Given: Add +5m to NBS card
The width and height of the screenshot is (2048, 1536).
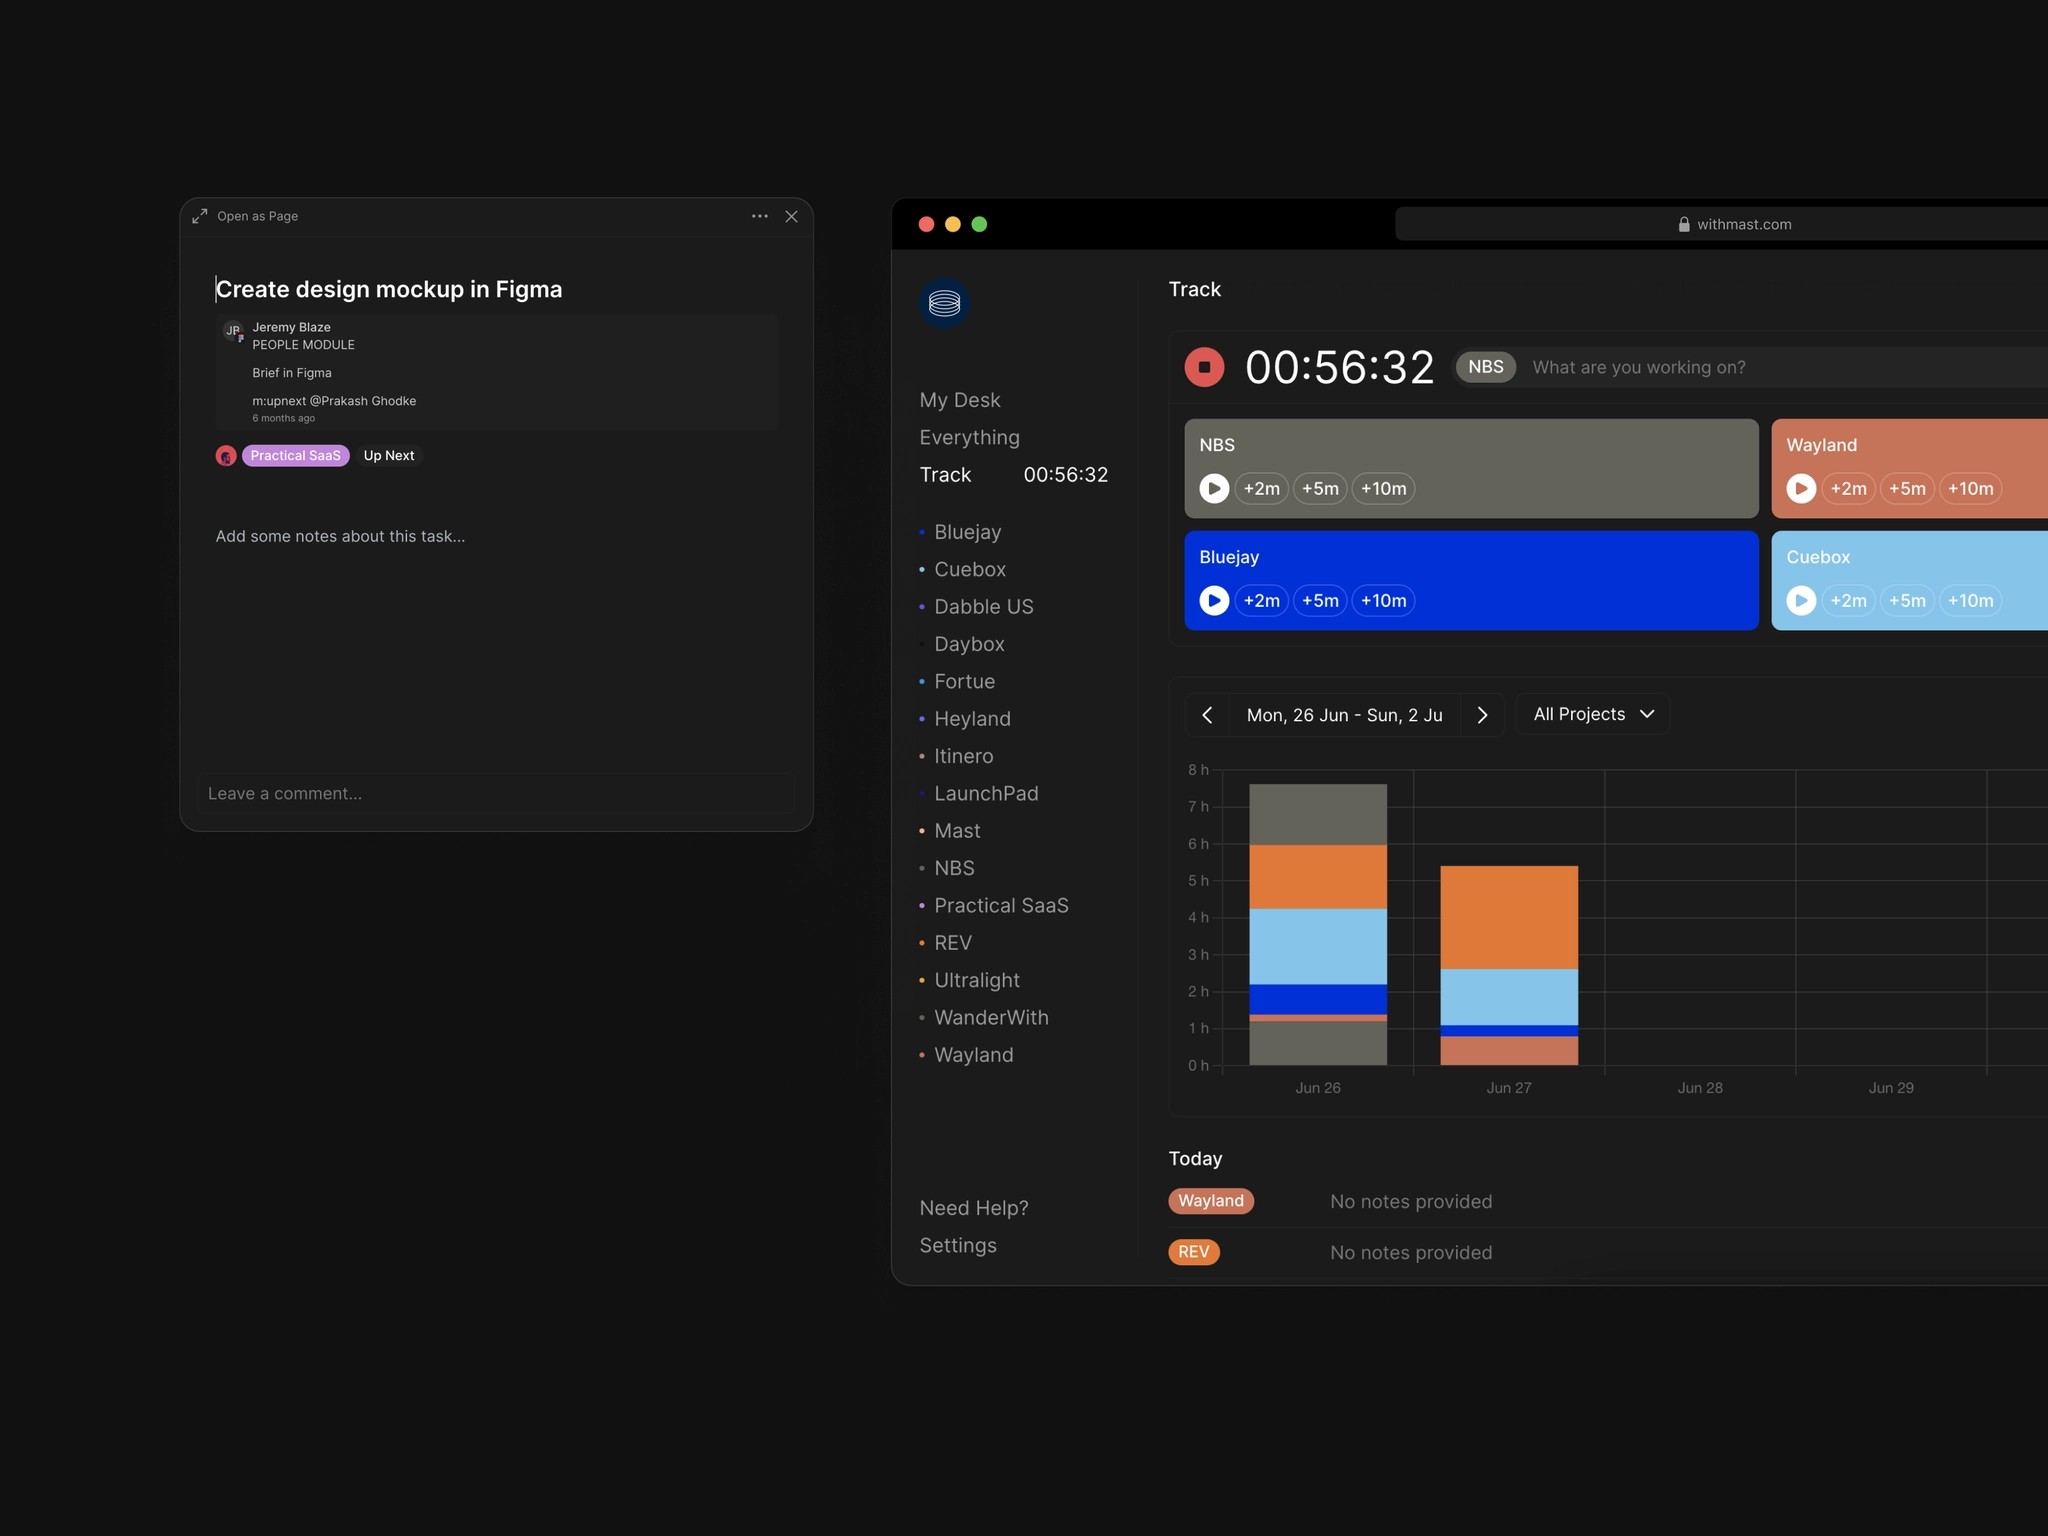Looking at the screenshot, I should pyautogui.click(x=1320, y=488).
